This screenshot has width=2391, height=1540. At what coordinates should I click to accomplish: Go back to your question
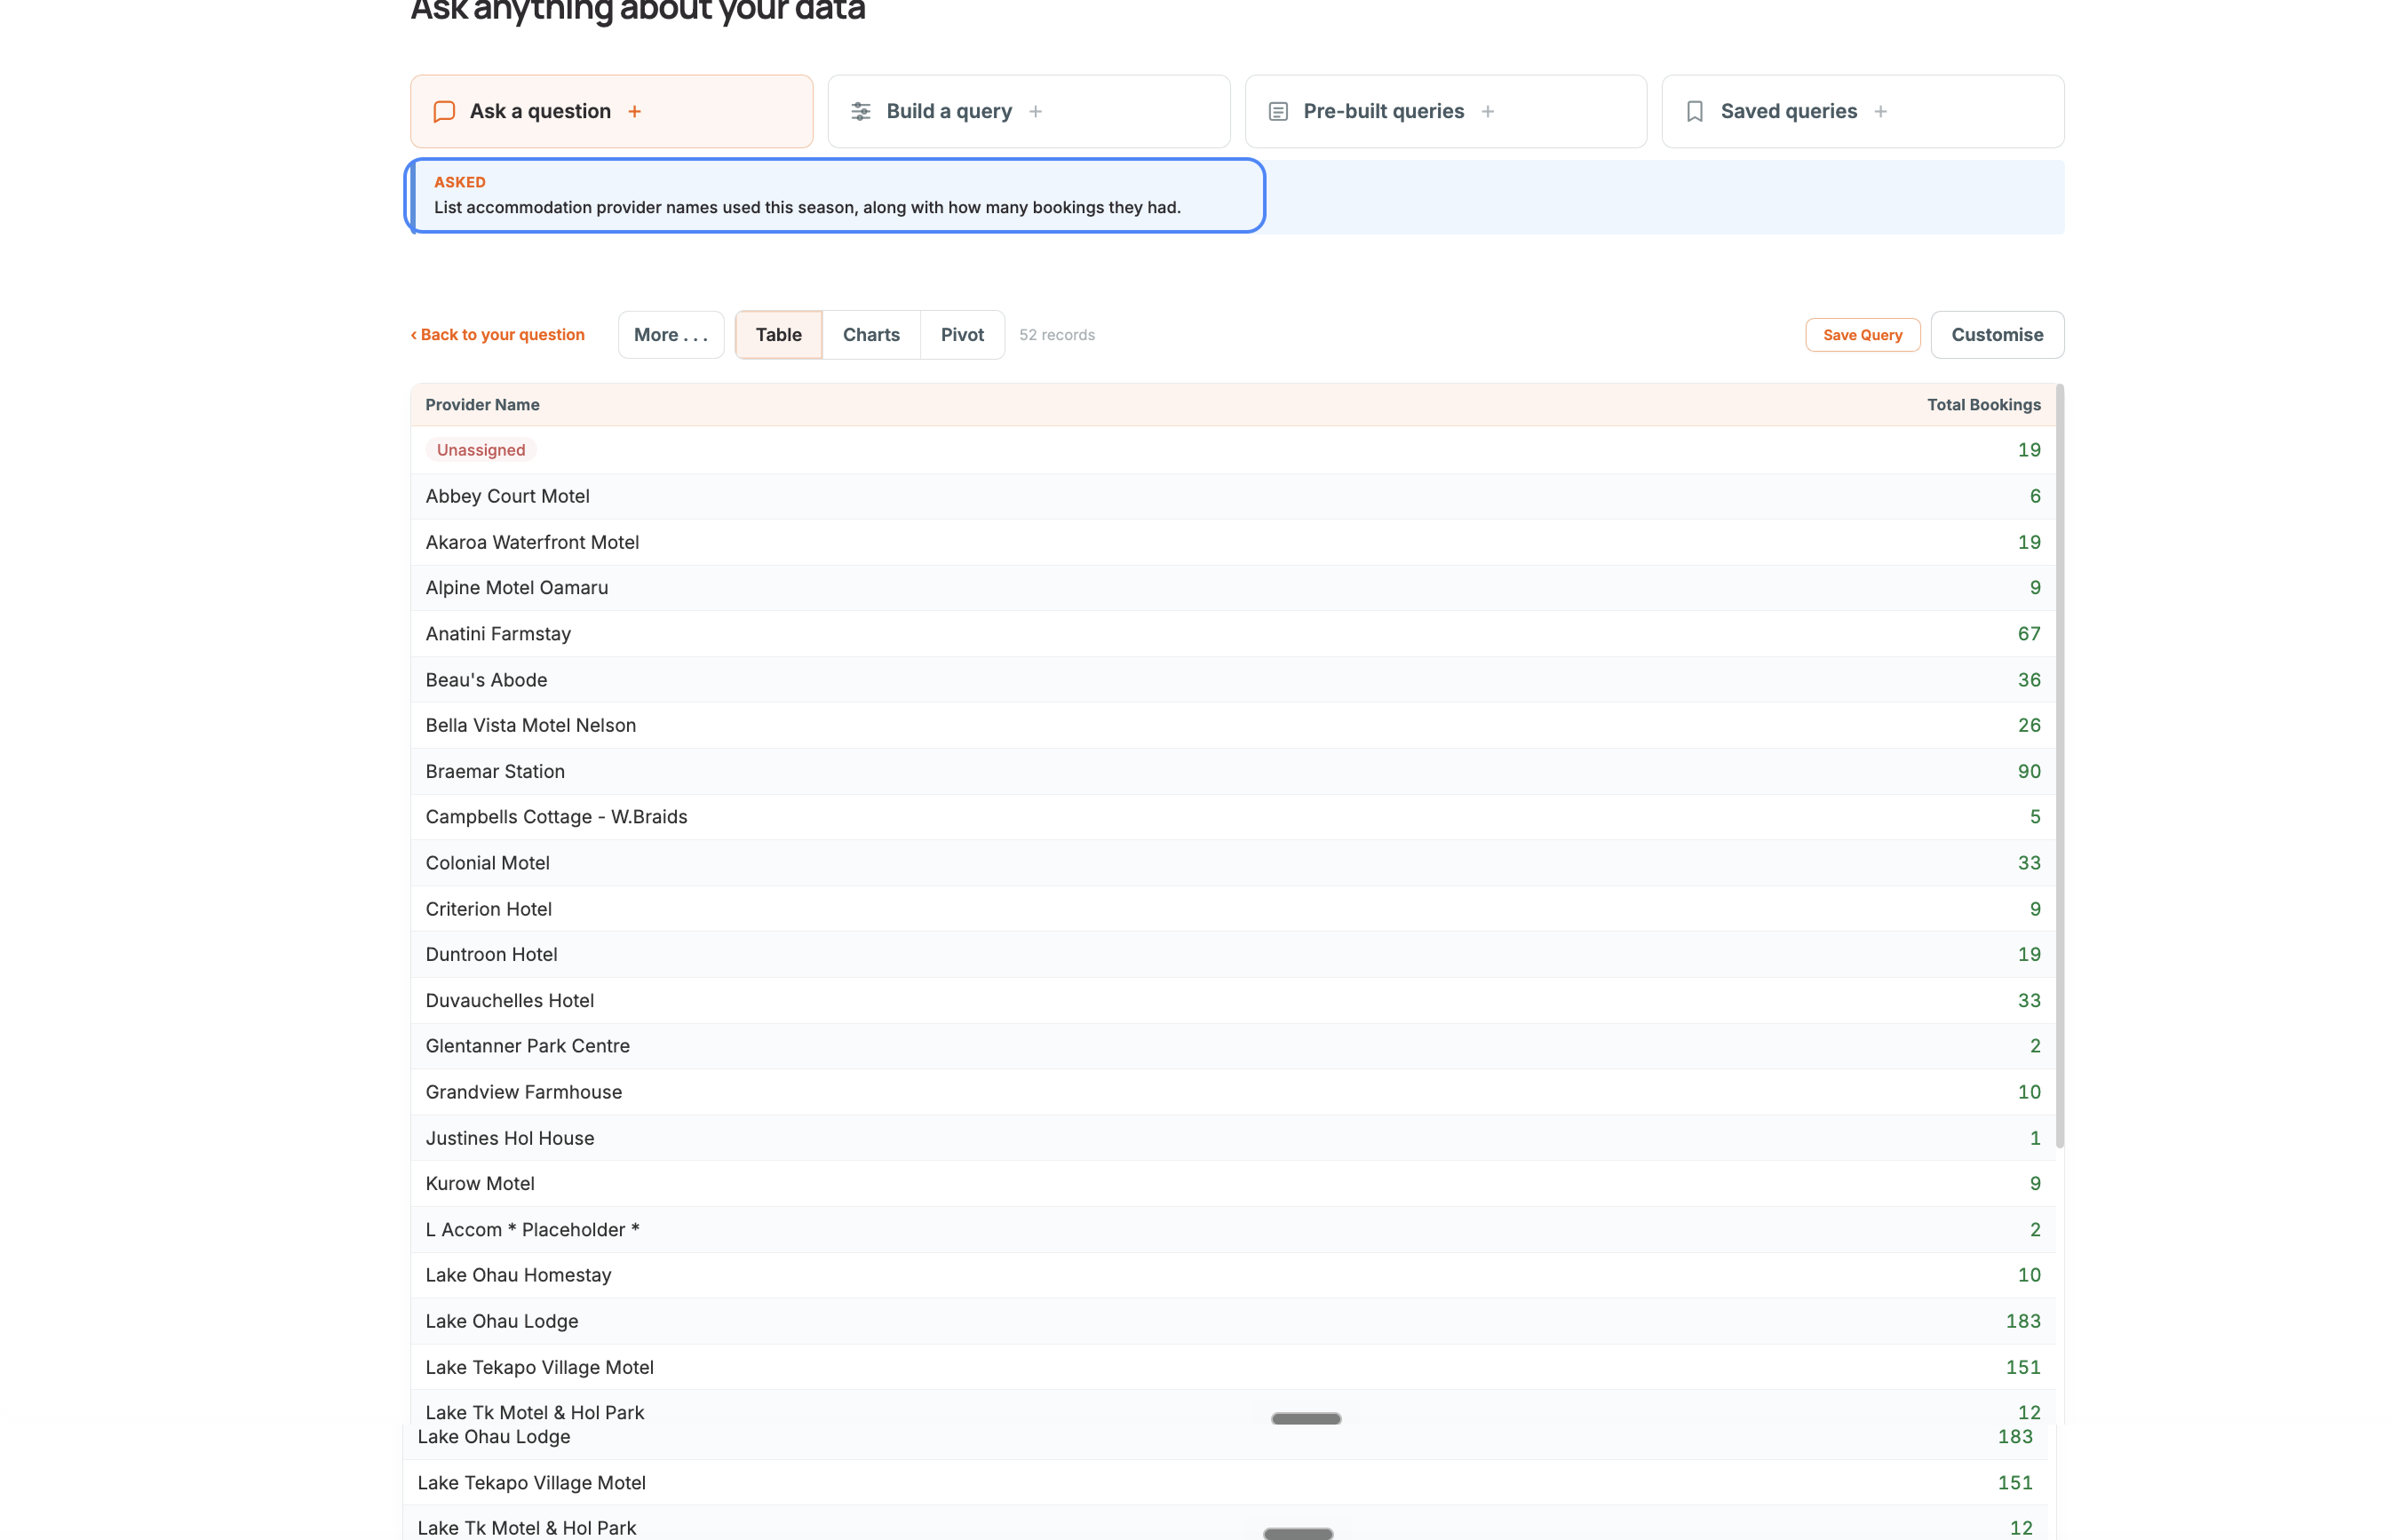[x=497, y=335]
